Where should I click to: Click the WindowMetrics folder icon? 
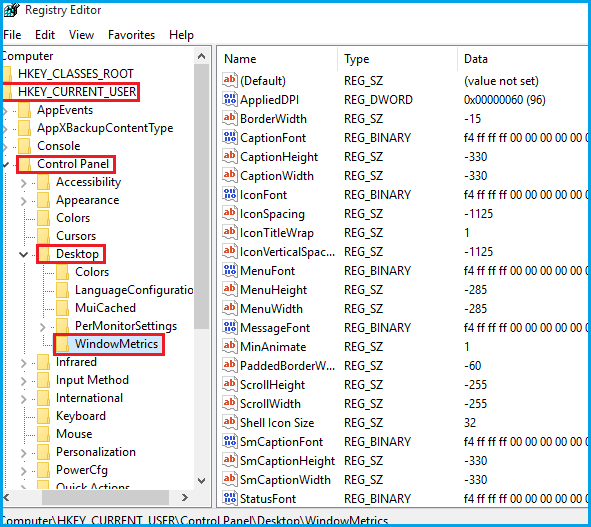63,344
